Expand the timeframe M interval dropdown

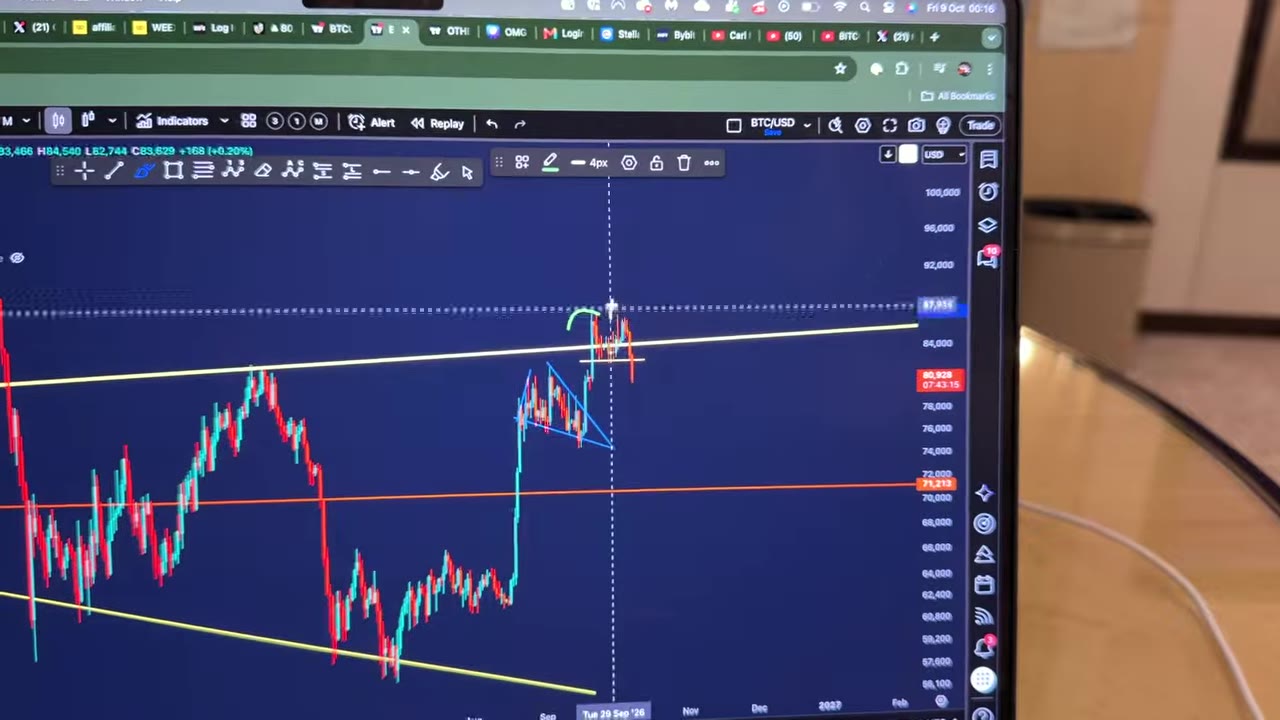pyautogui.click(x=25, y=121)
